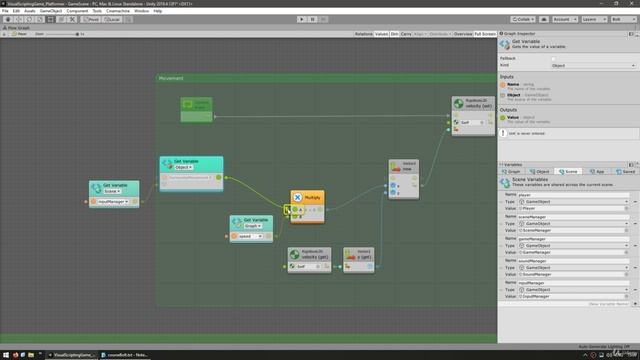This screenshot has height=360, width=640.
Task: Toggle the Carry option in graph toolbar
Action: point(406,34)
